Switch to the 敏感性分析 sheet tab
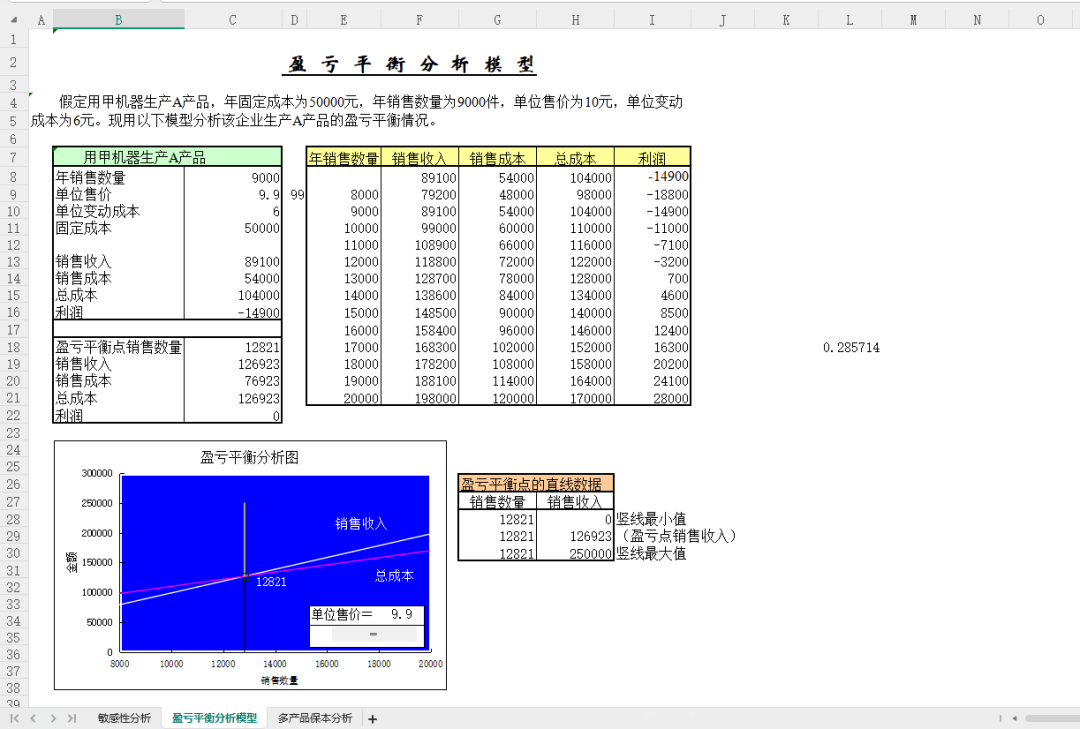1080x729 pixels. coord(124,718)
